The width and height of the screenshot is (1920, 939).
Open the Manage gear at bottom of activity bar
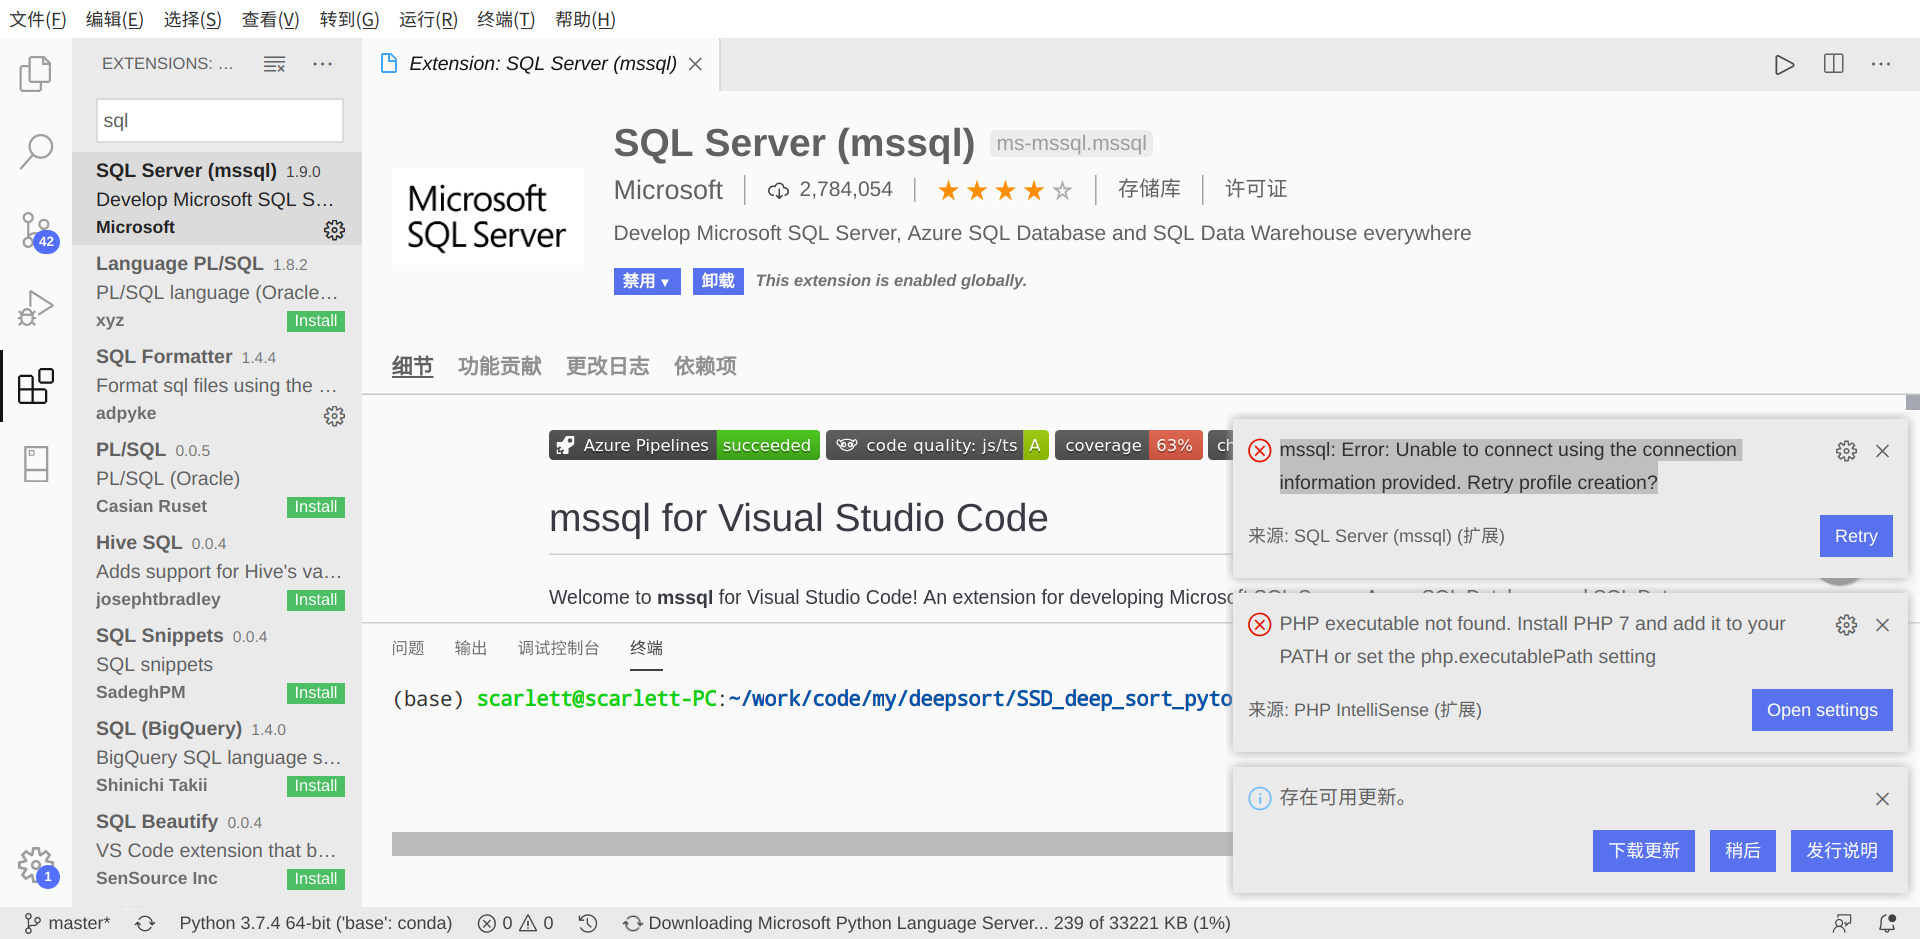37,864
